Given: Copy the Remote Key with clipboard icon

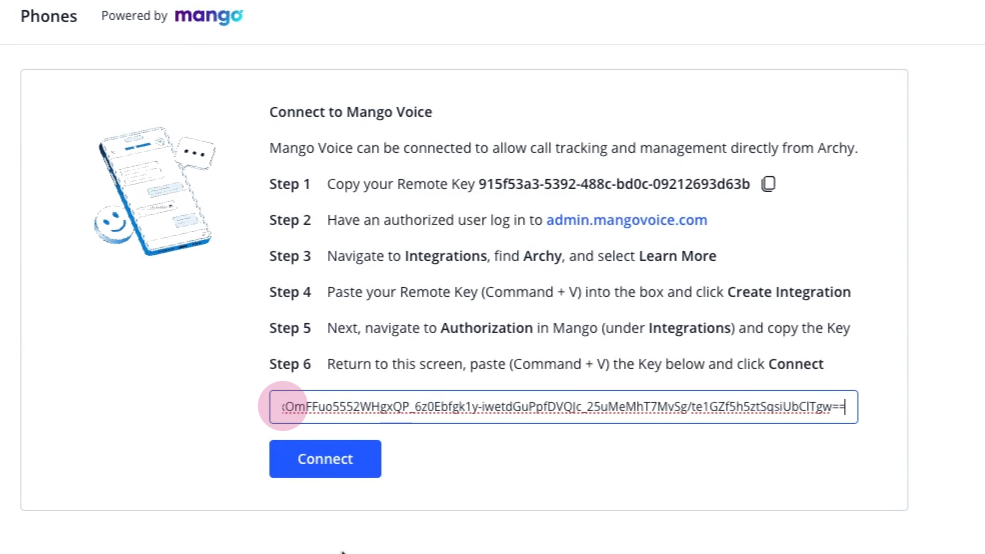Looking at the screenshot, I should (768, 184).
